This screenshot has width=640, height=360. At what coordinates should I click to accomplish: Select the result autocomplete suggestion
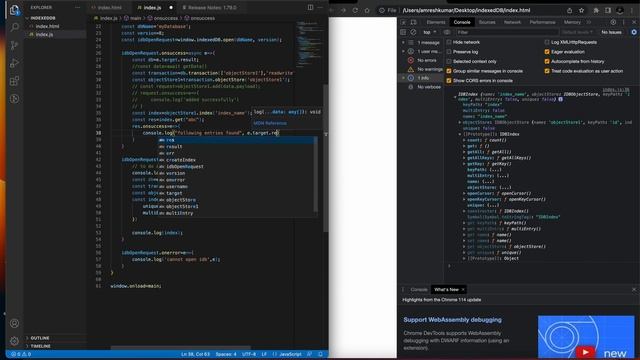pyautogui.click(x=237, y=147)
